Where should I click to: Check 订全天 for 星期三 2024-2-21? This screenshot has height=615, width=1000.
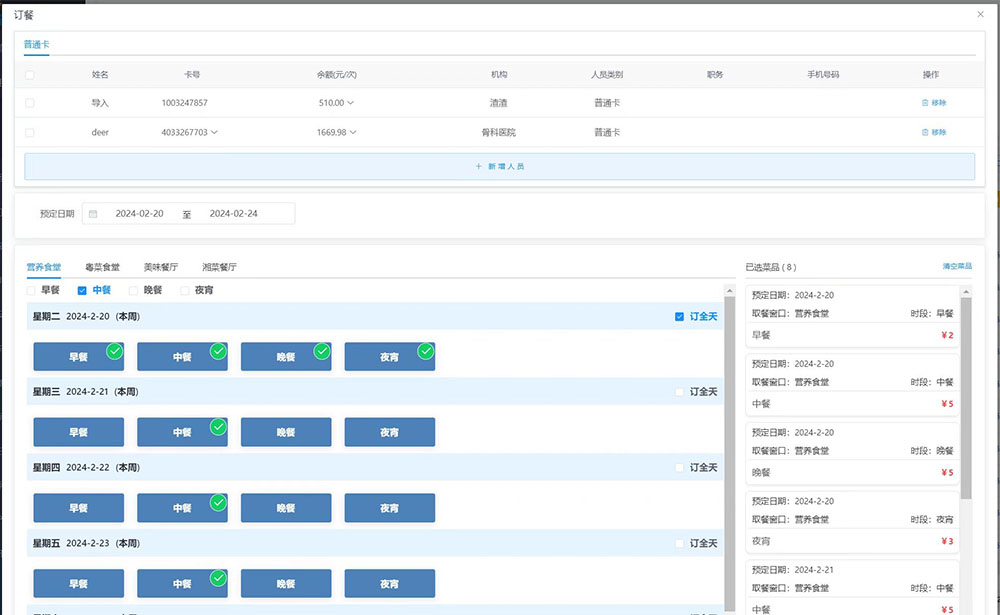point(679,392)
